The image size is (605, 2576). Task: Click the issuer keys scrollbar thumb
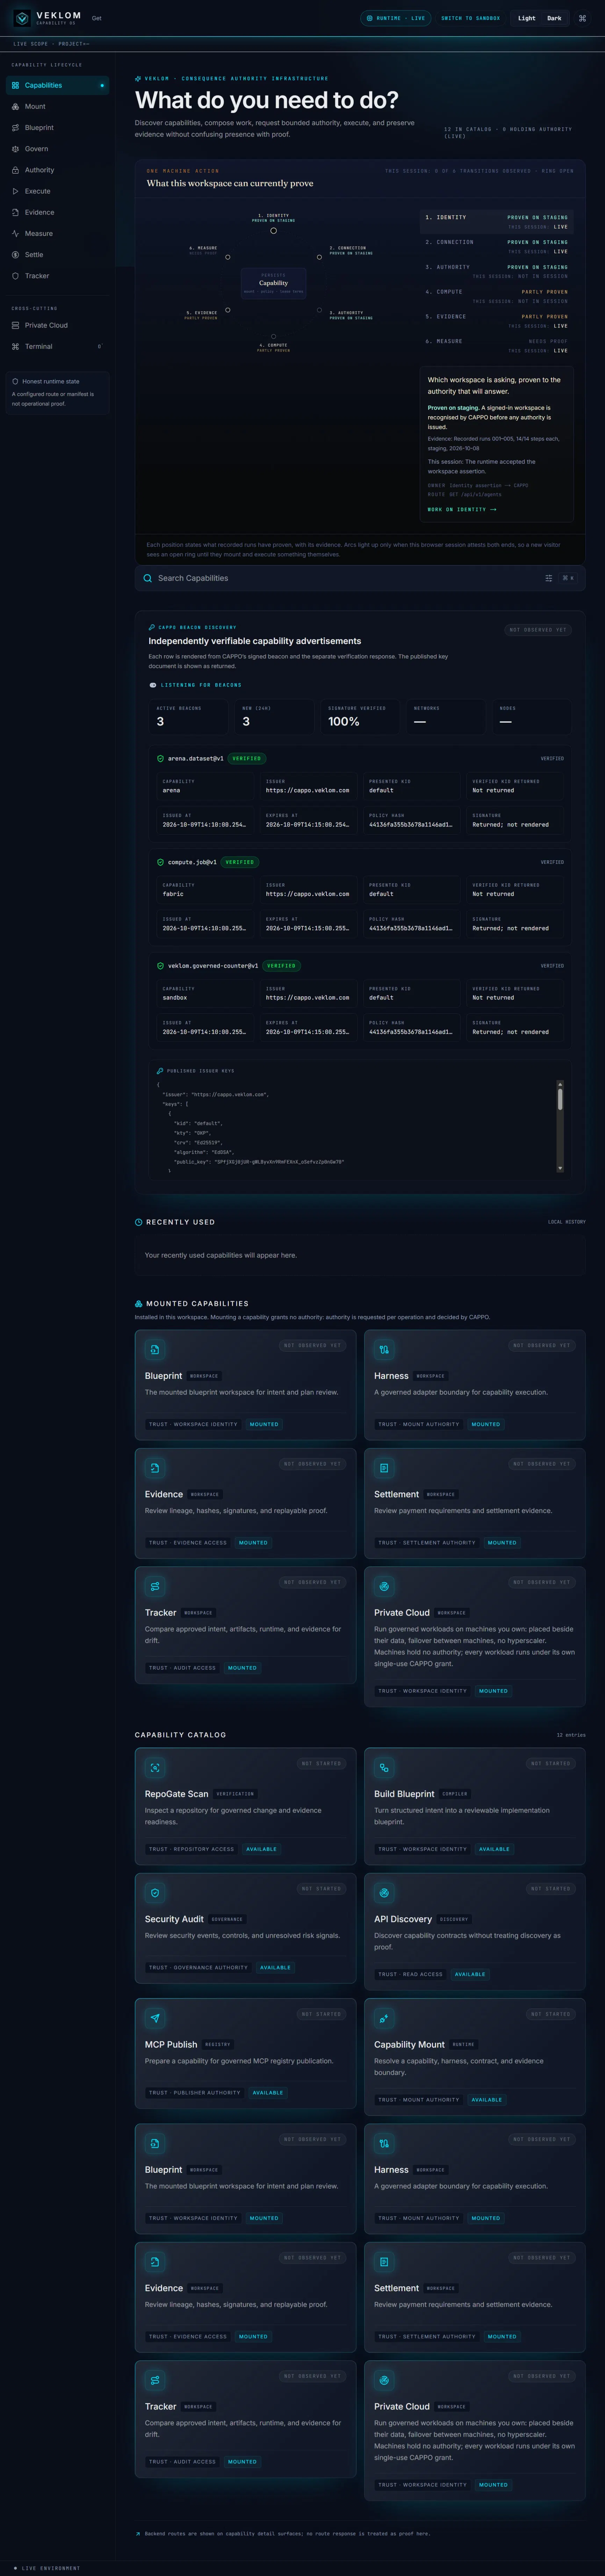(x=560, y=1099)
